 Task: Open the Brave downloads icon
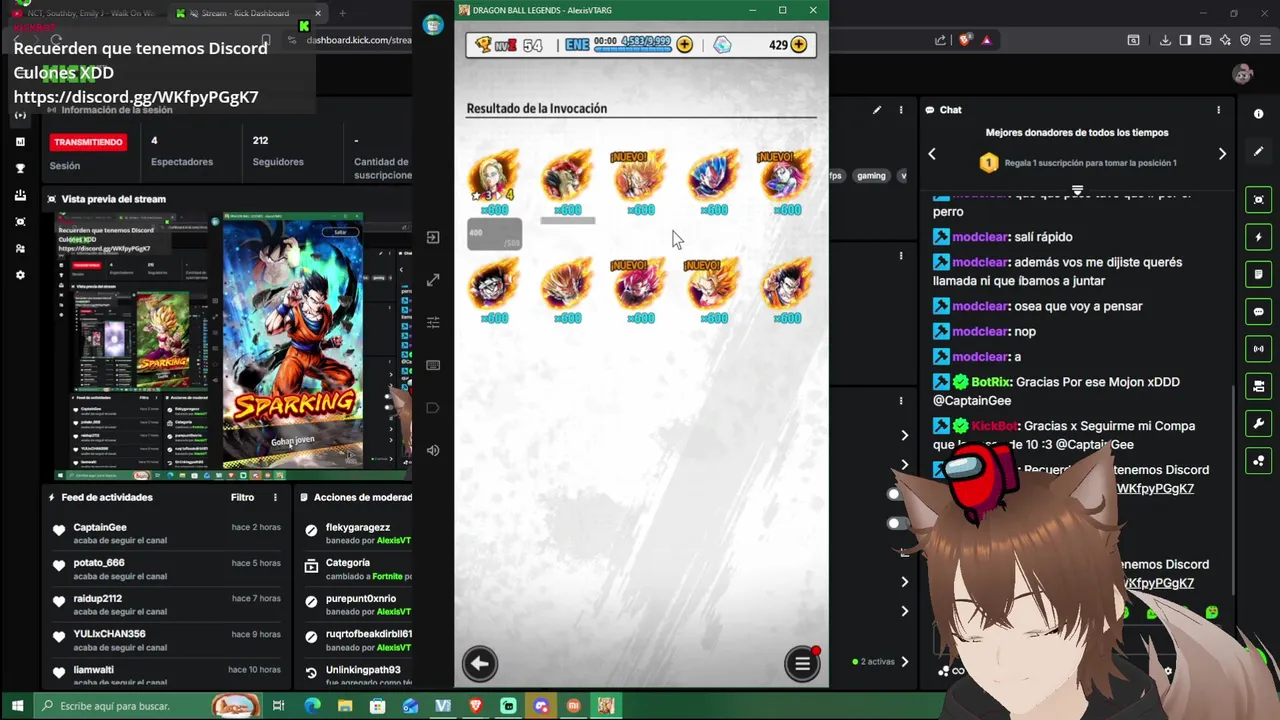1165,40
